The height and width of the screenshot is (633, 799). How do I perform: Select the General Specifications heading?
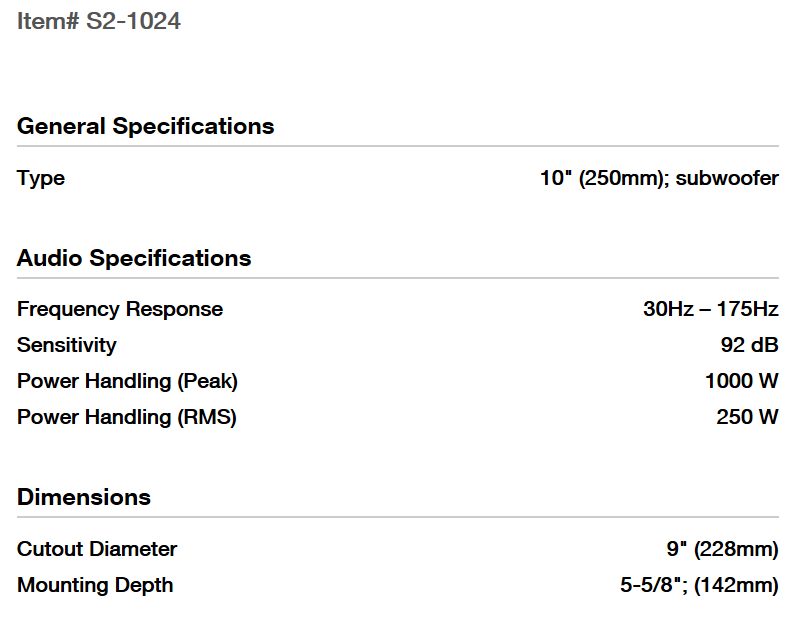coord(145,126)
